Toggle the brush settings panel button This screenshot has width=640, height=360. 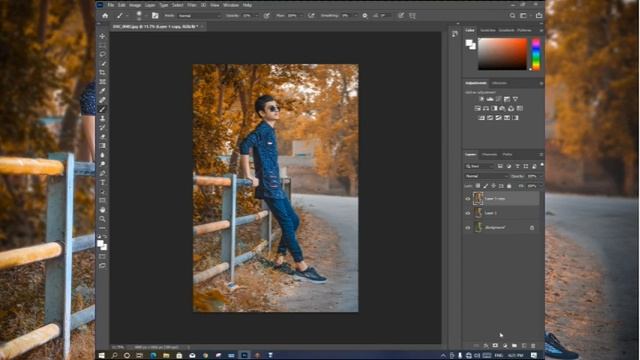155,16
